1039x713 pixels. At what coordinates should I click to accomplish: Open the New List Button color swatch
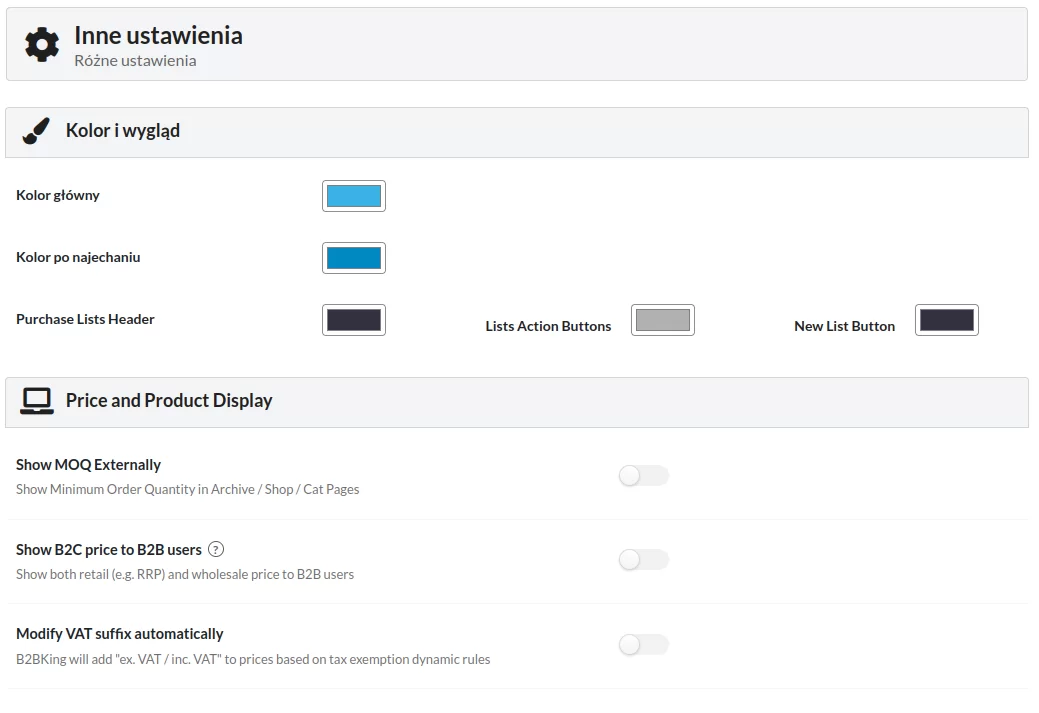point(946,320)
